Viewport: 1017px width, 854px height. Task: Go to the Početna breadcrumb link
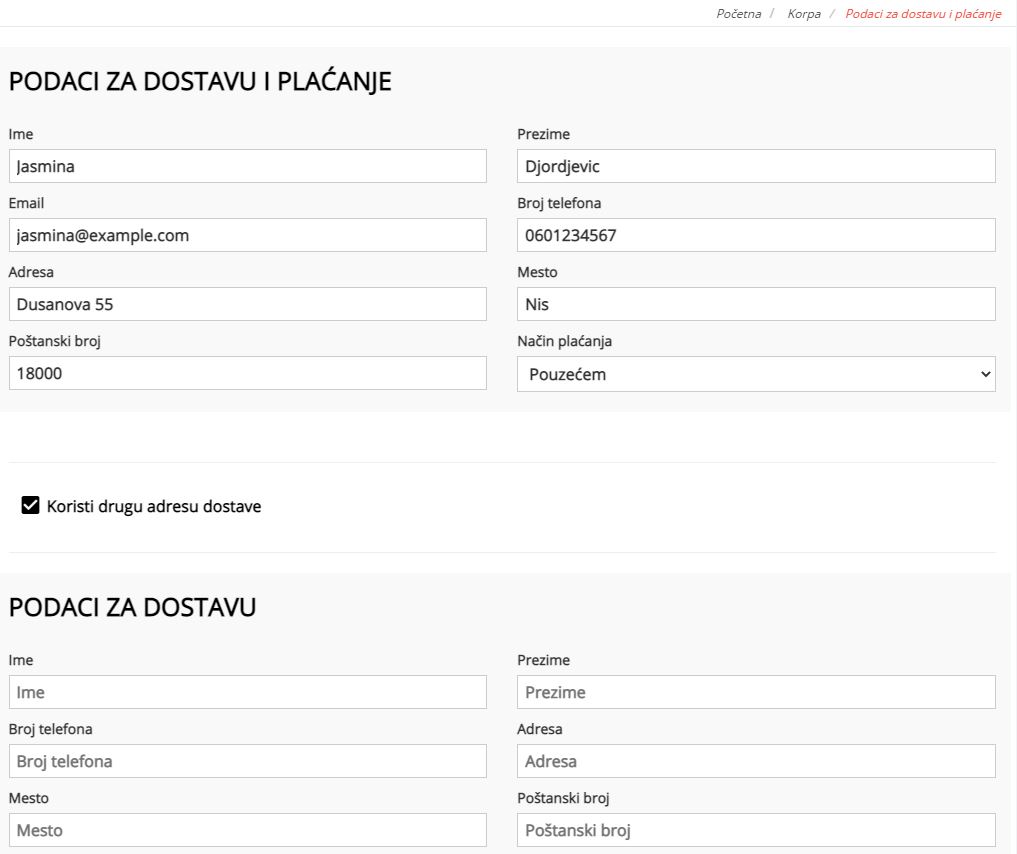coord(738,13)
